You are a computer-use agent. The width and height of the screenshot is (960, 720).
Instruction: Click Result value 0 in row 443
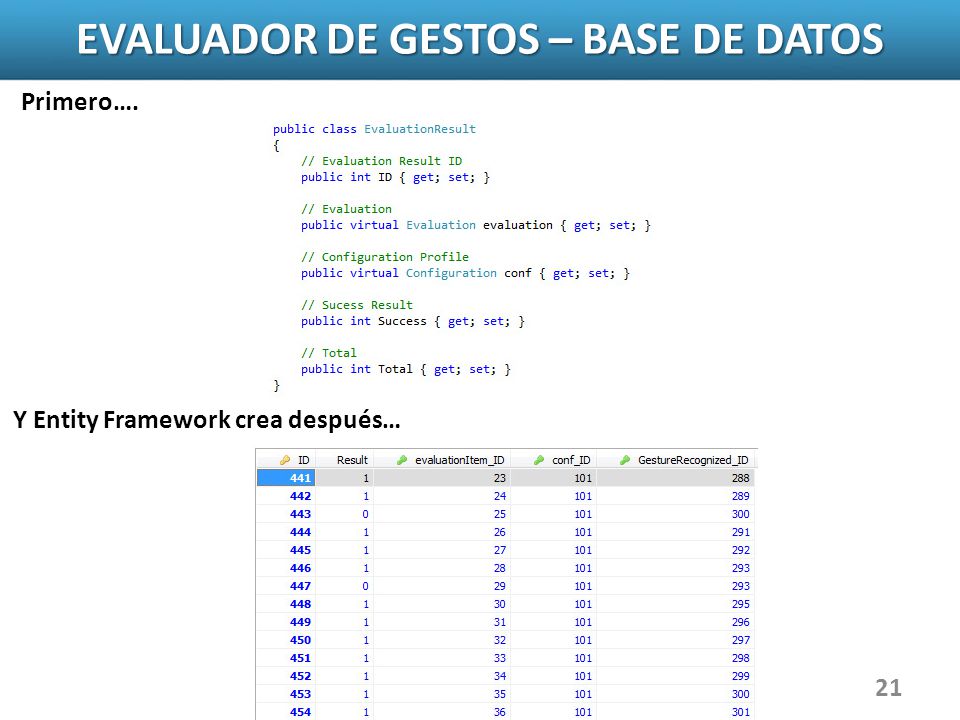pos(366,514)
